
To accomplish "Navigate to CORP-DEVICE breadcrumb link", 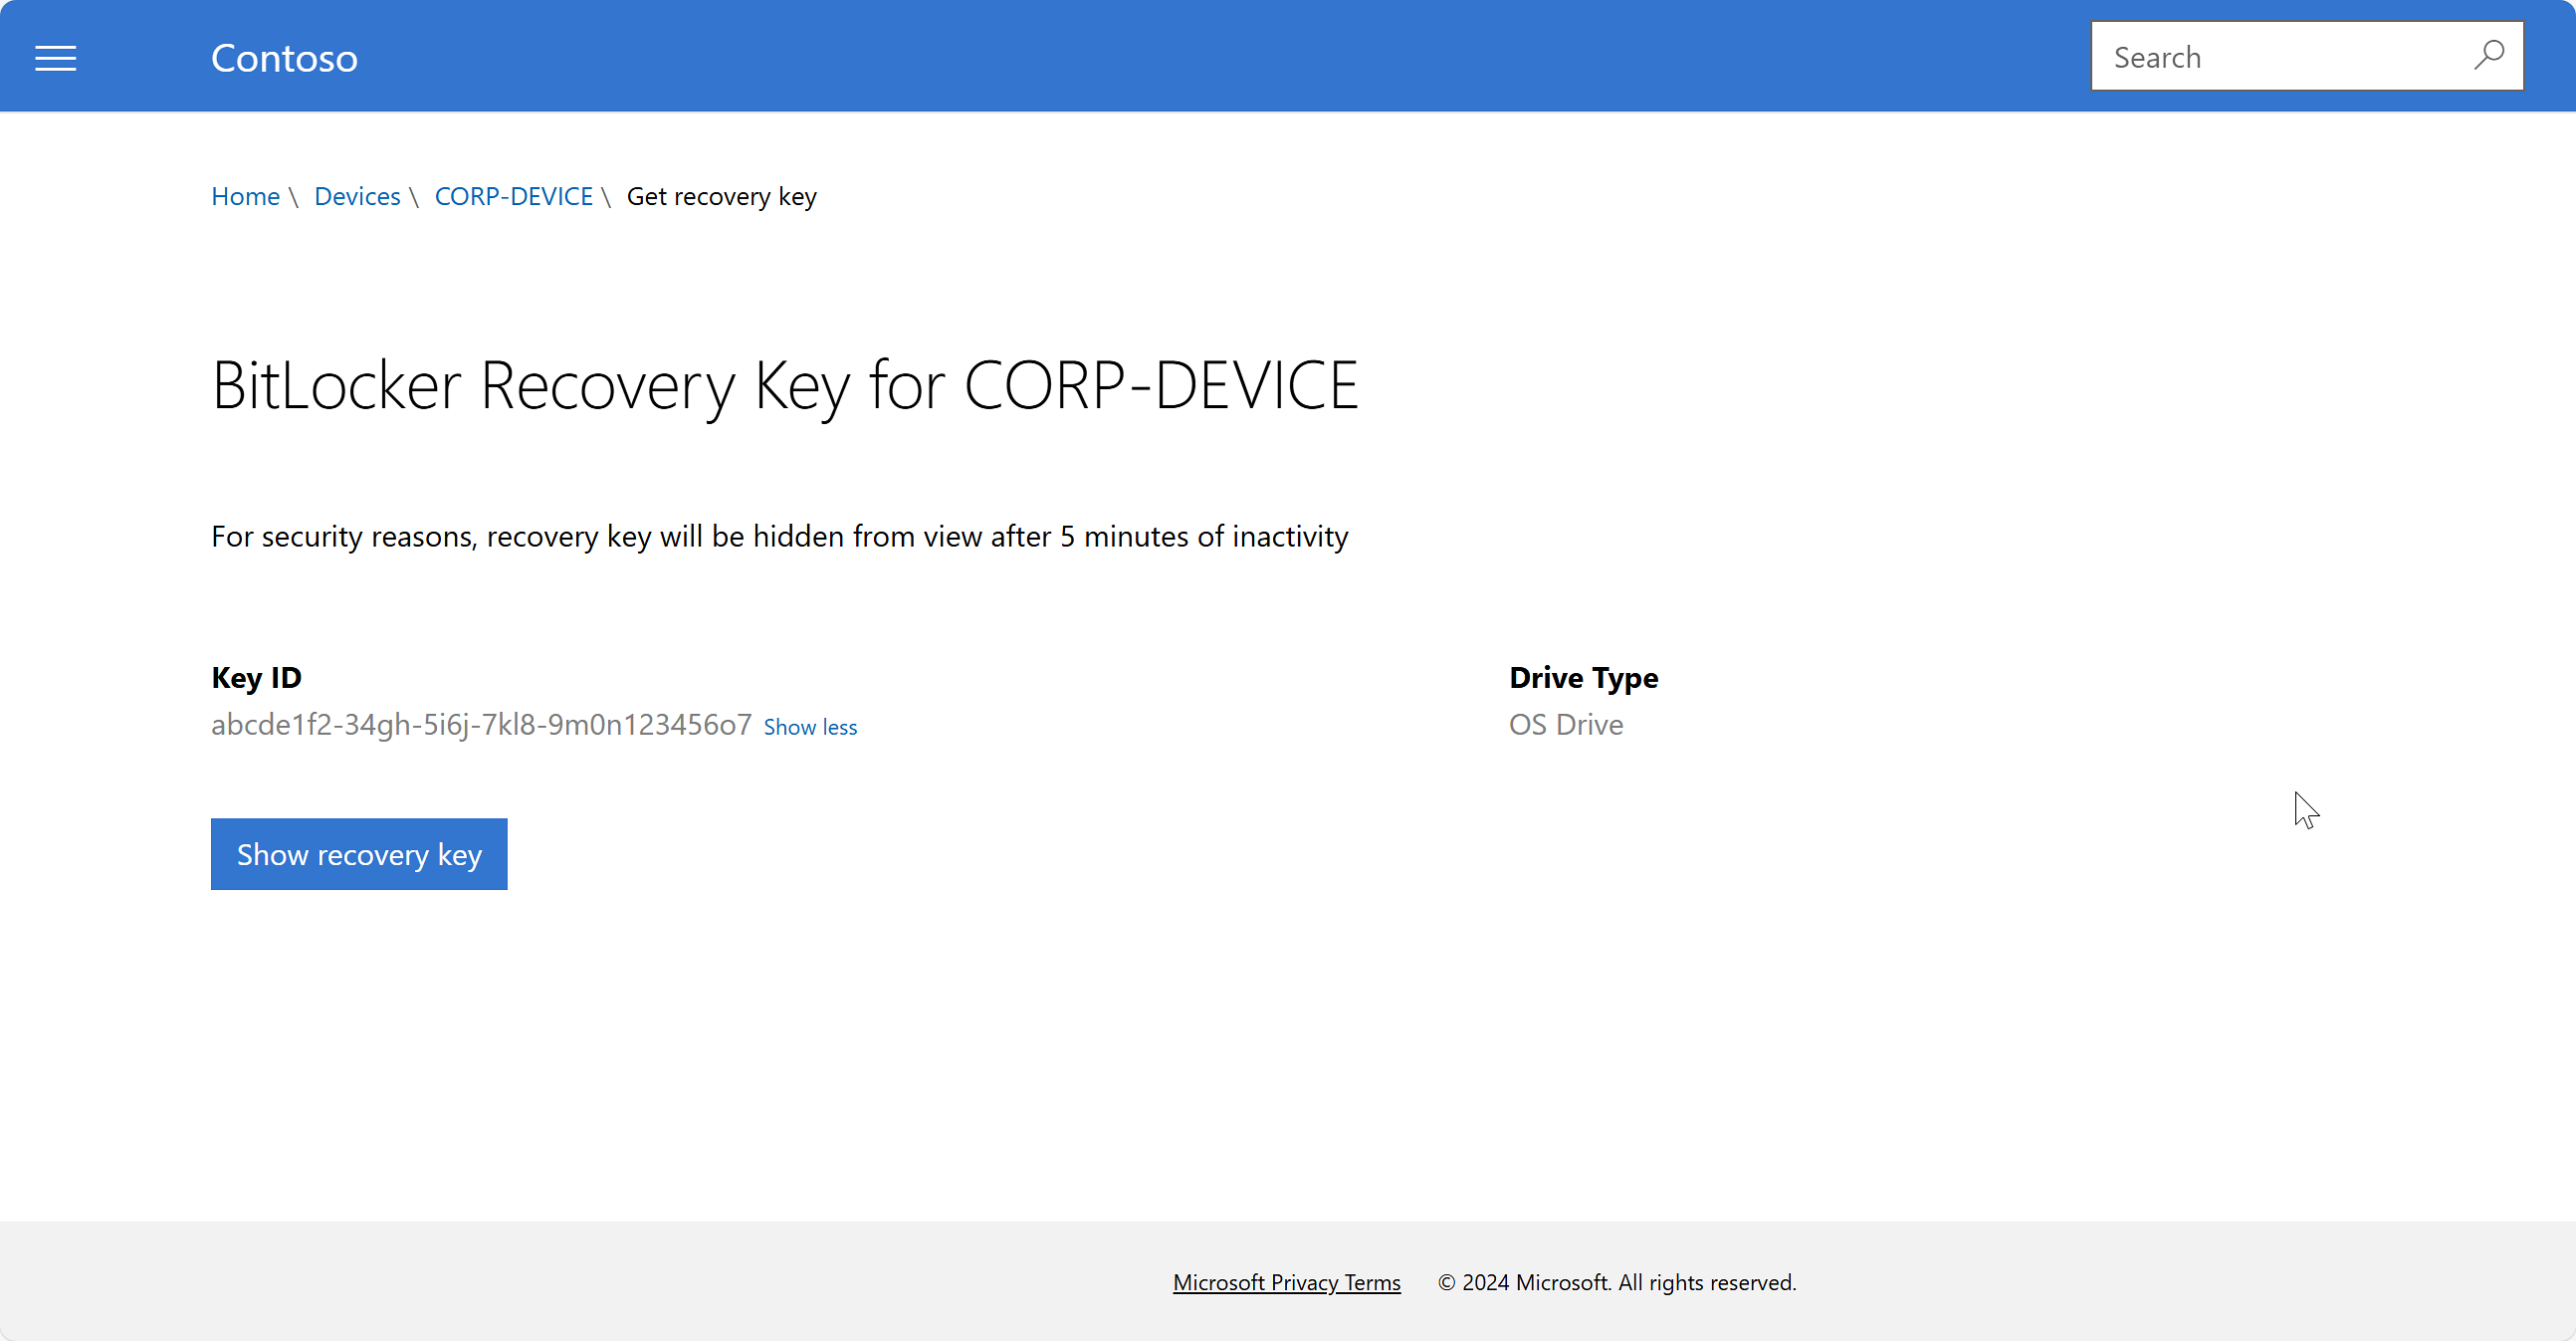I will tap(515, 196).
